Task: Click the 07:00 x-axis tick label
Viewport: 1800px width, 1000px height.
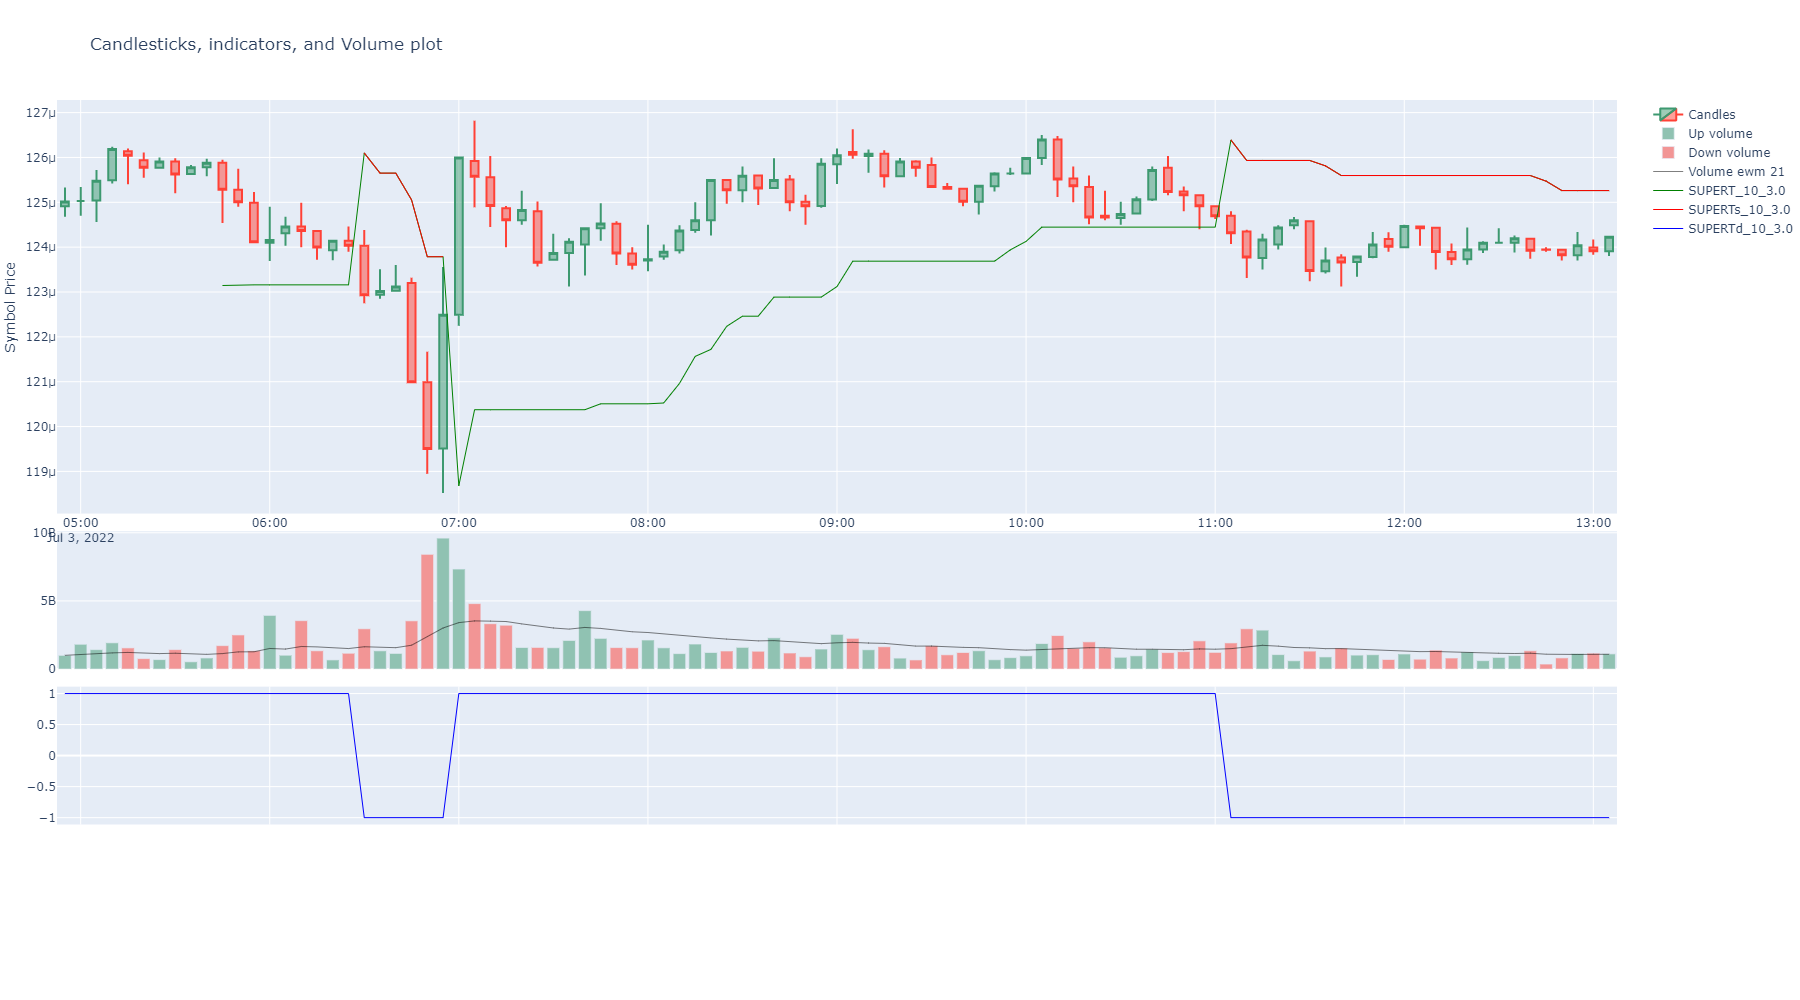Action: click(459, 523)
